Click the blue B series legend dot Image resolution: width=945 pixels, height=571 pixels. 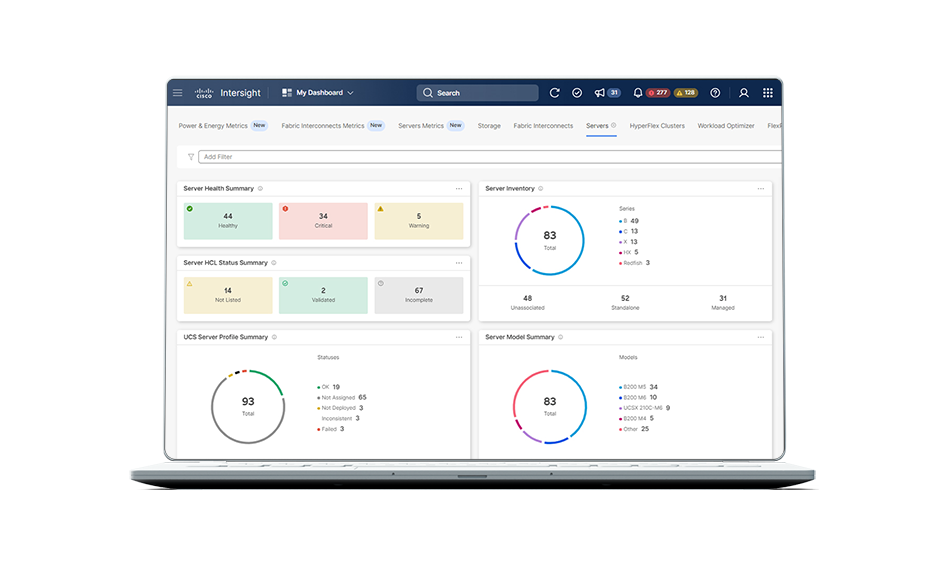tap(620, 221)
